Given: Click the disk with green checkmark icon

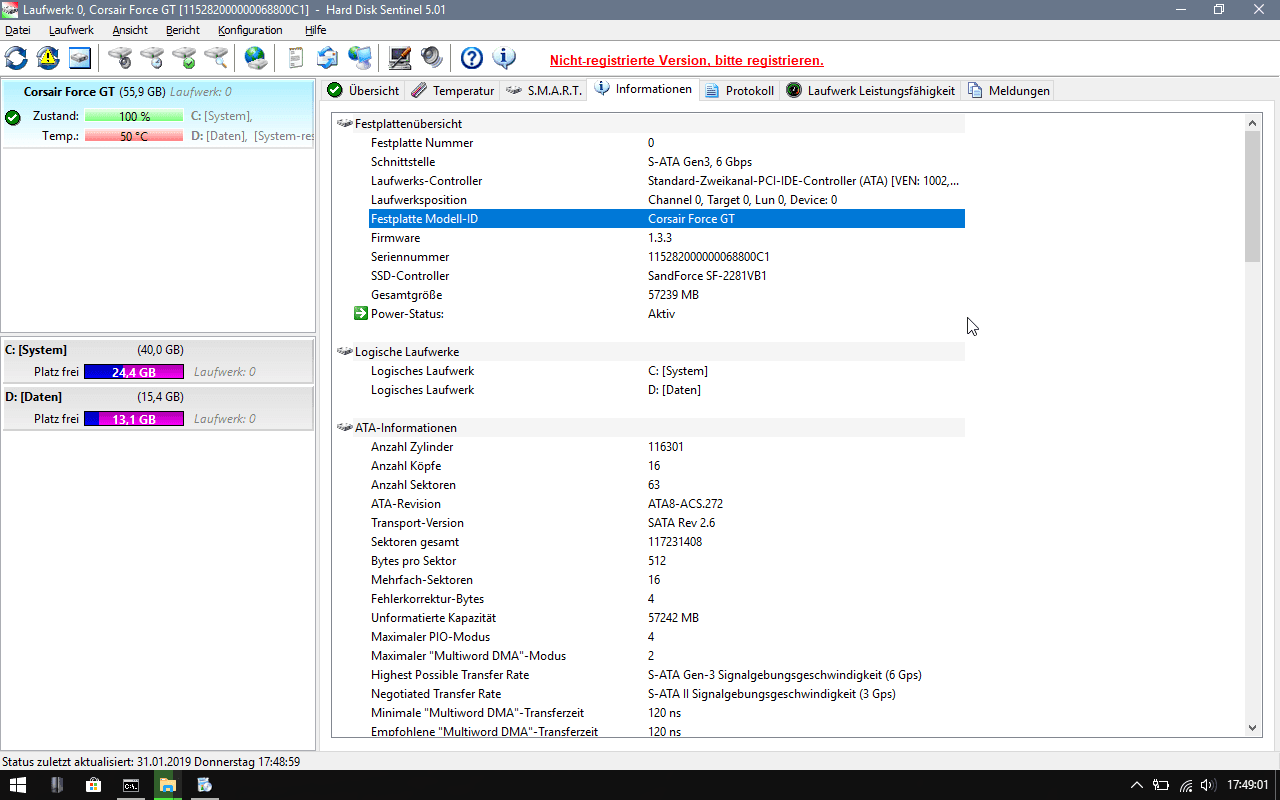Looking at the screenshot, I should pos(184,58).
